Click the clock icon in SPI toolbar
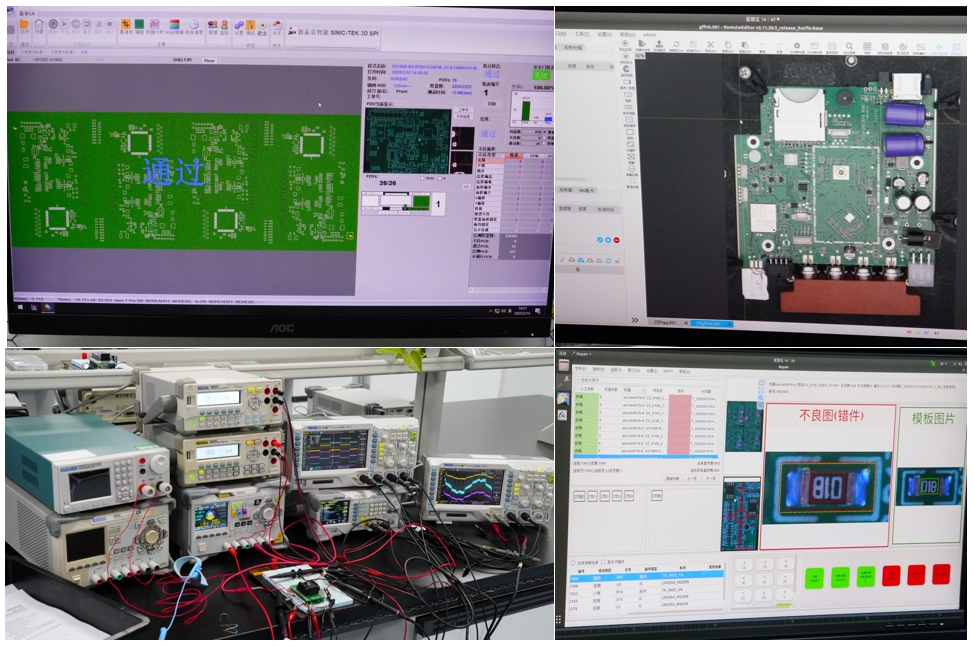 tap(193, 25)
